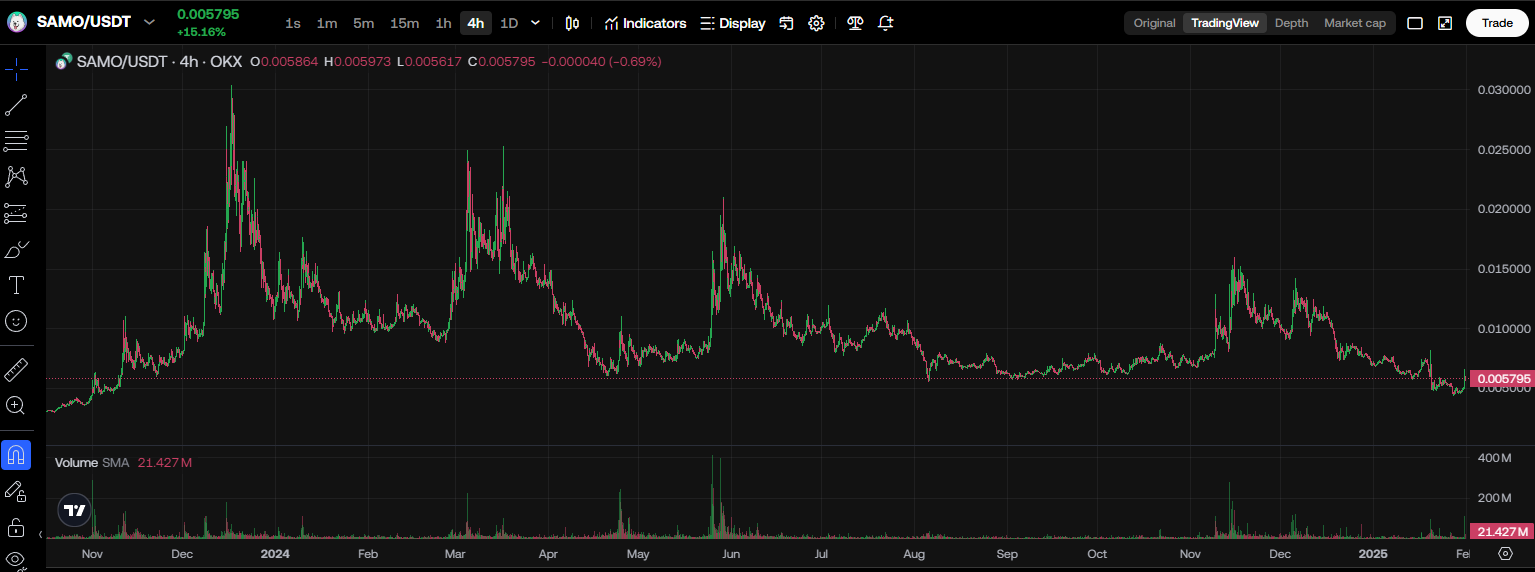Viewport: 1535px width, 572px height.
Task: Toggle magnet mode snapping
Action: (x=16, y=455)
